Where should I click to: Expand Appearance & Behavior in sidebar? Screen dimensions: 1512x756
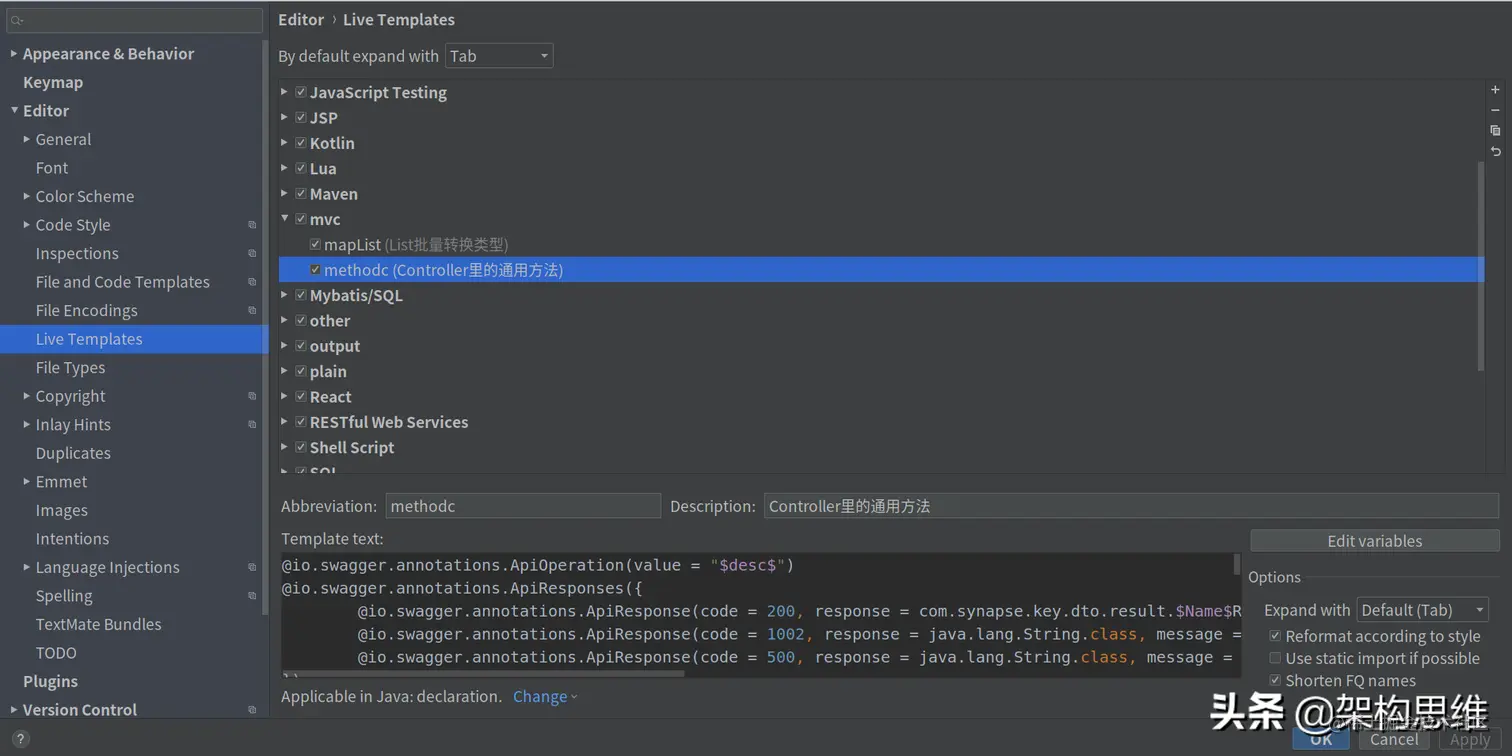pyautogui.click(x=14, y=53)
